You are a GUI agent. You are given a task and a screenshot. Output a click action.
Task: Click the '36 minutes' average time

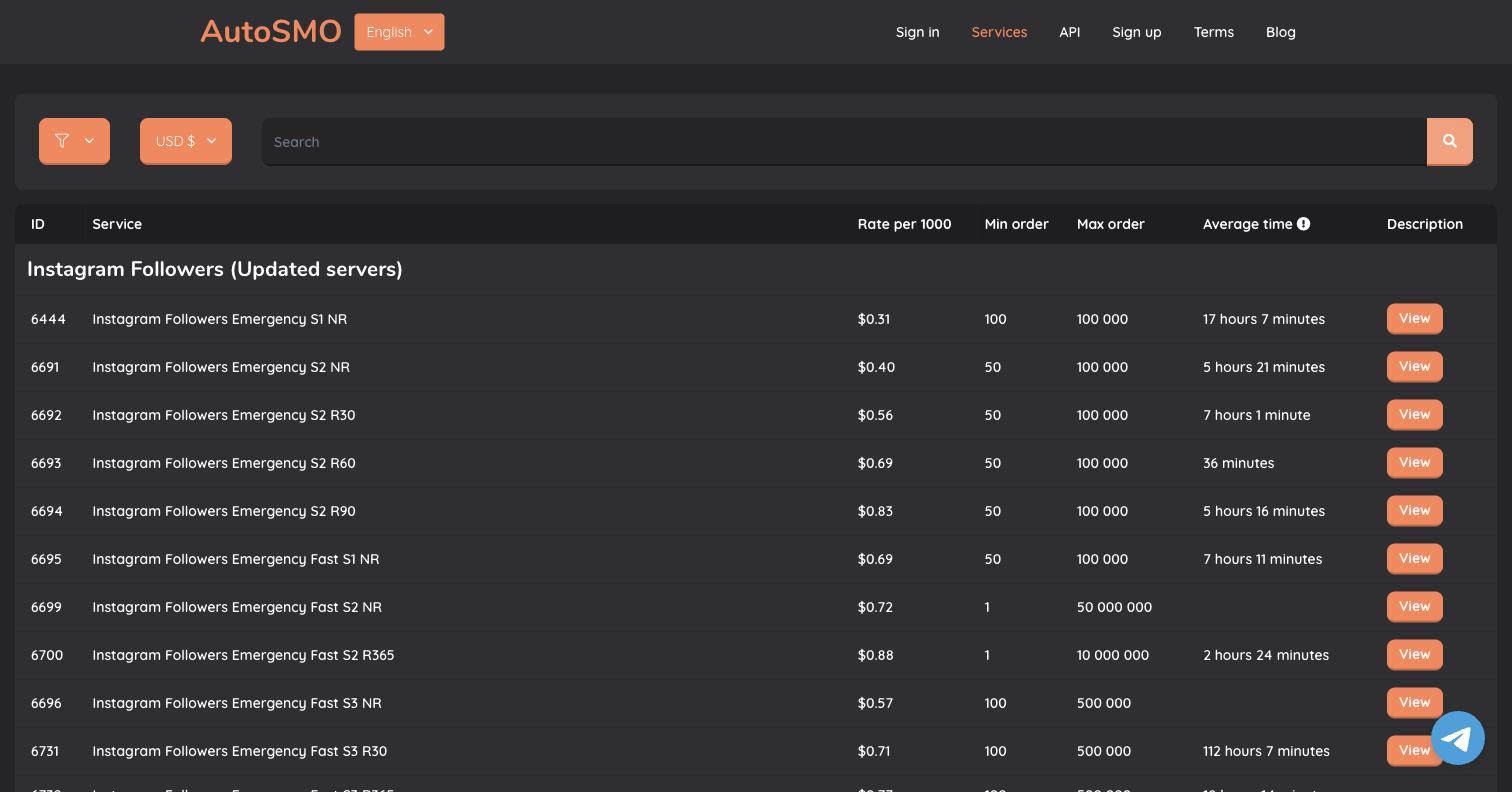pyautogui.click(x=1239, y=463)
